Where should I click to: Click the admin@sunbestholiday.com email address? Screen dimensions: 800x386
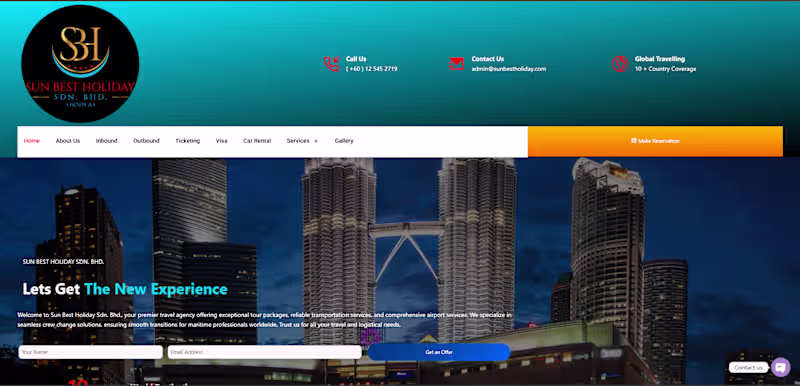[x=509, y=69]
